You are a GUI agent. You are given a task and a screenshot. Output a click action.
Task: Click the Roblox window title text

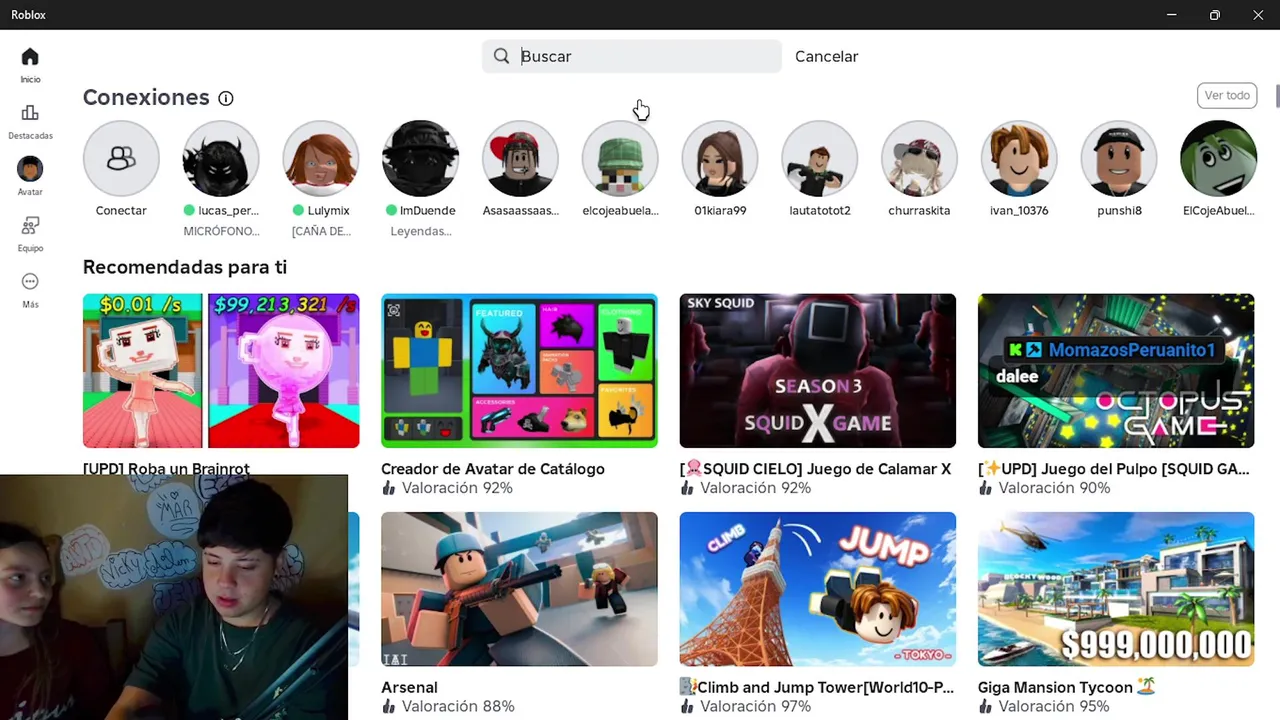click(28, 15)
